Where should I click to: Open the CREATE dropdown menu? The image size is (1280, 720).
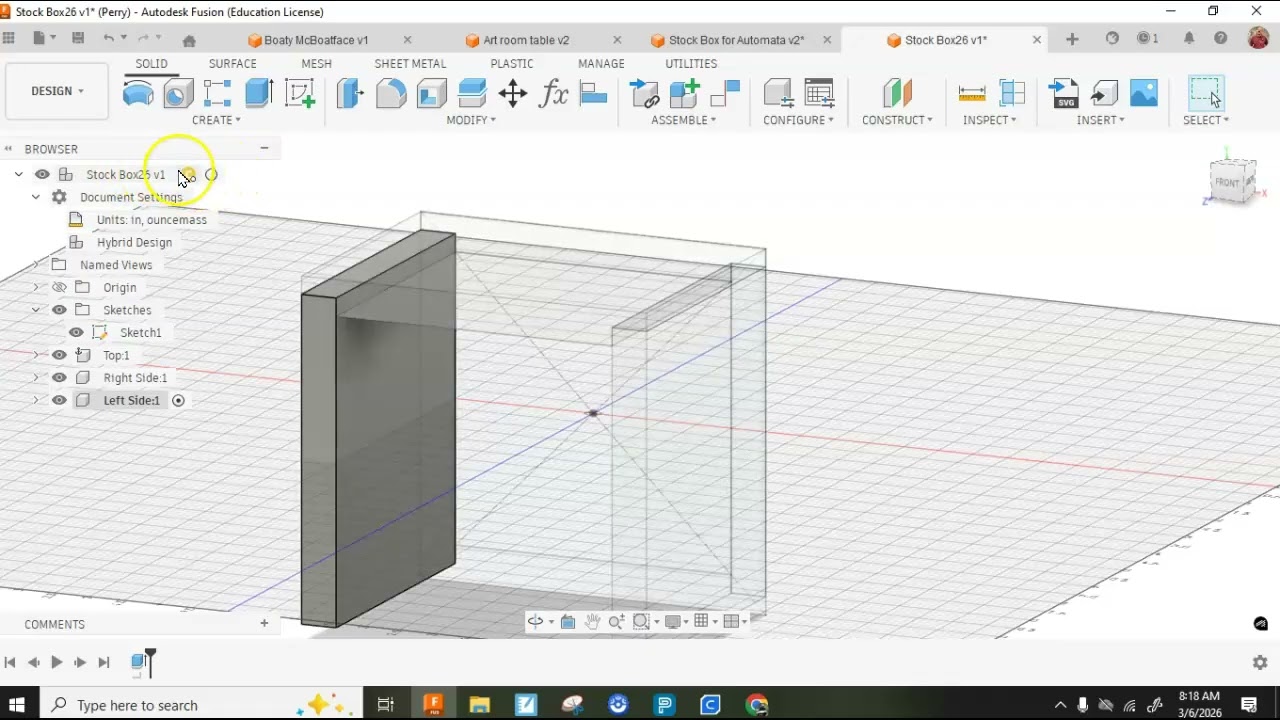[216, 120]
